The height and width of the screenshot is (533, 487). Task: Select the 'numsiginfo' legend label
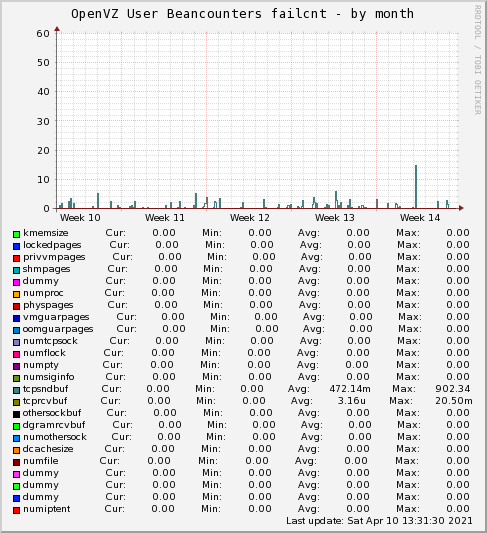(x=49, y=377)
